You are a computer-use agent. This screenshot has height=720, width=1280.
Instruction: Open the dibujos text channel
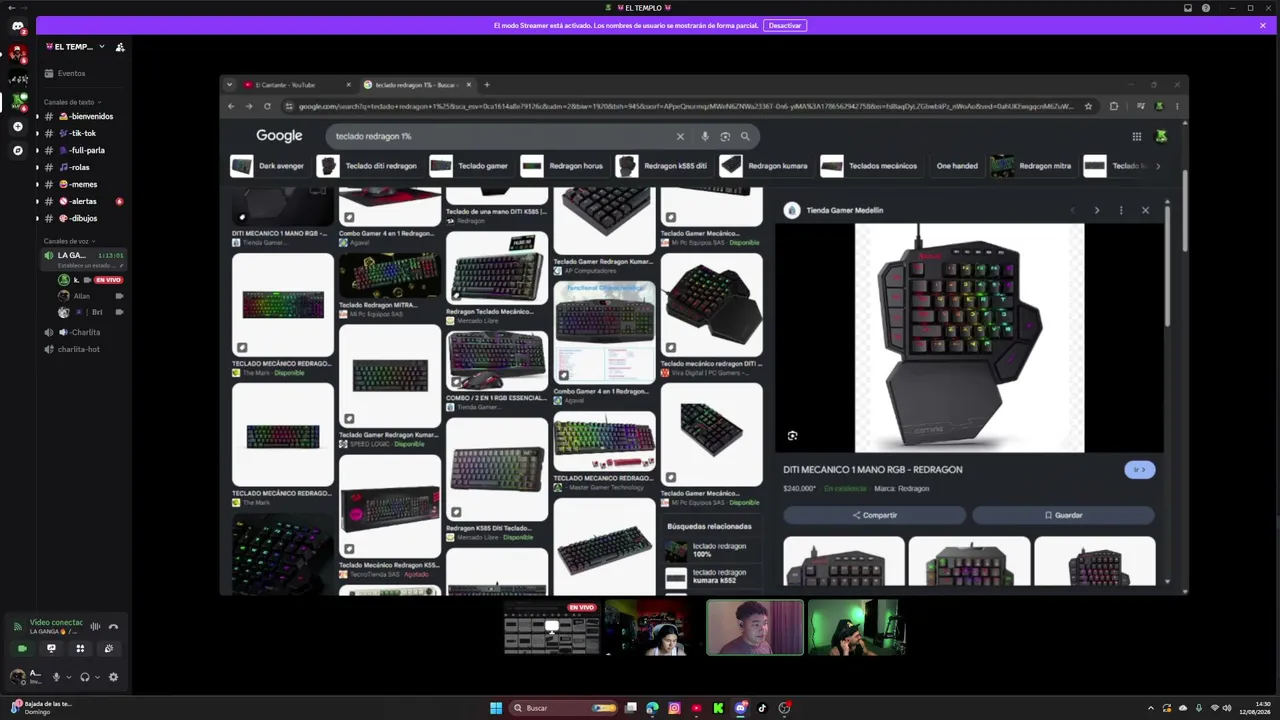coord(84,218)
